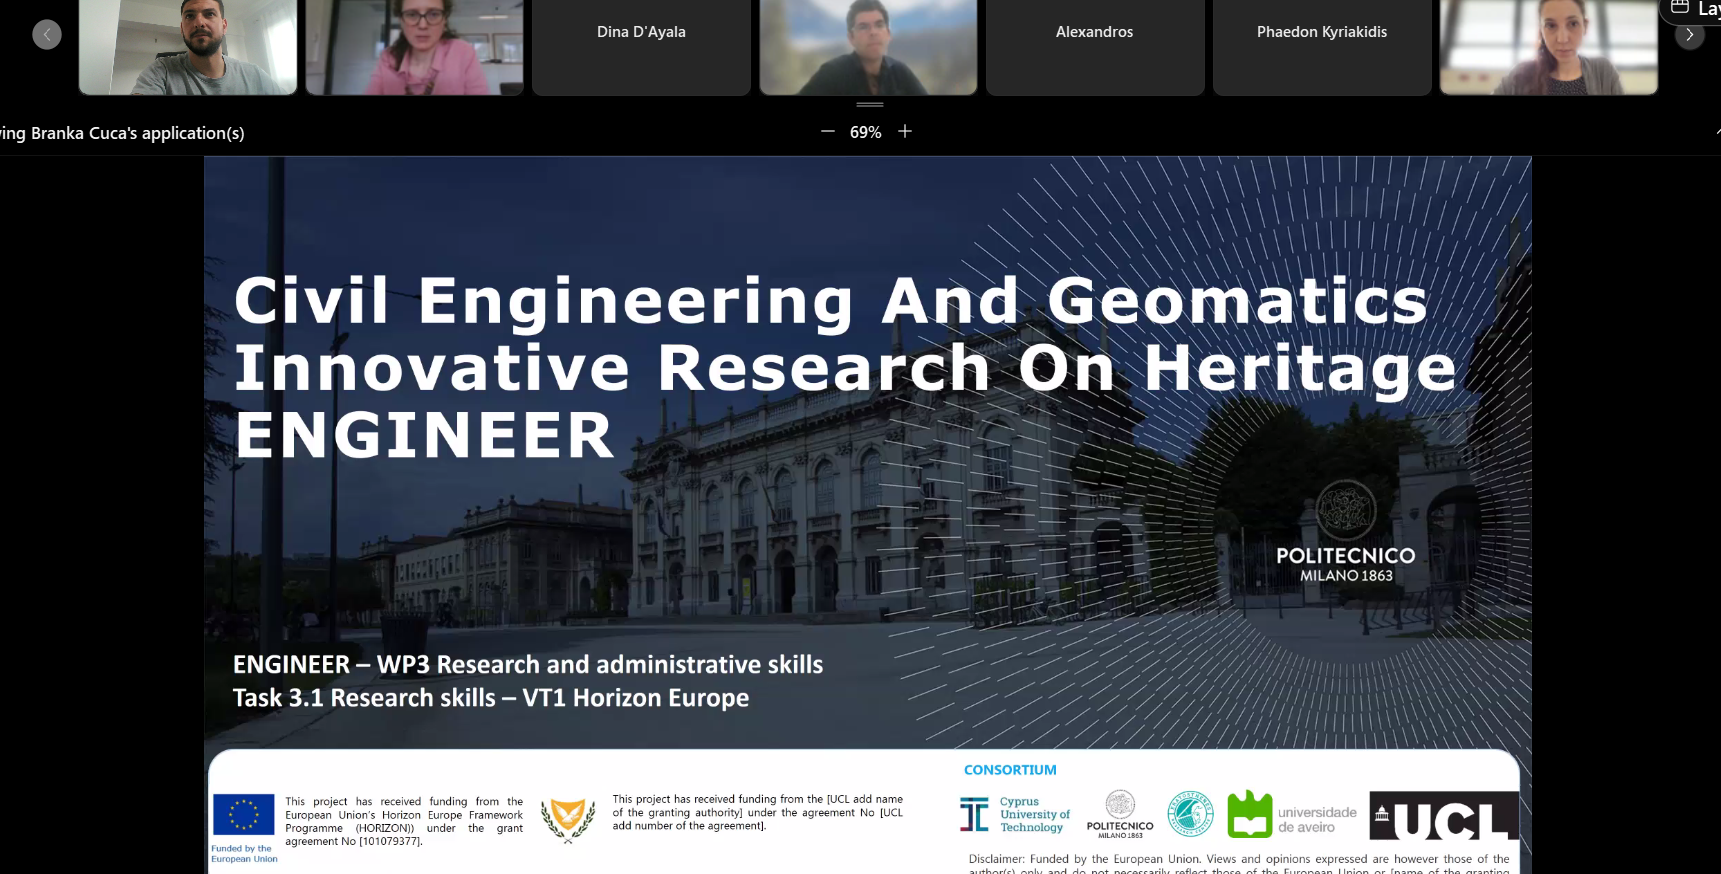The image size is (1721, 874).
Task: Click the Politecnico Milano 1863 logo
Action: pyautogui.click(x=1346, y=531)
